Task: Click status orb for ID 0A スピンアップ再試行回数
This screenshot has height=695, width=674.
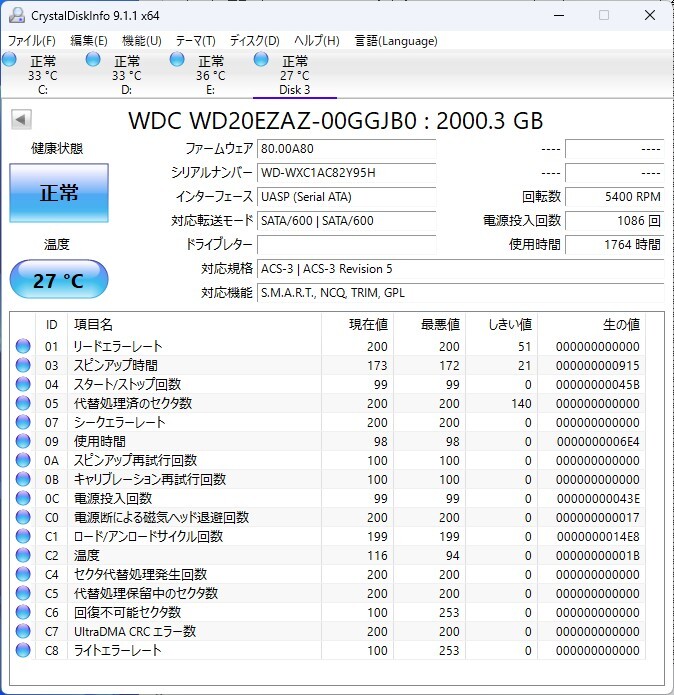Action: point(23,461)
